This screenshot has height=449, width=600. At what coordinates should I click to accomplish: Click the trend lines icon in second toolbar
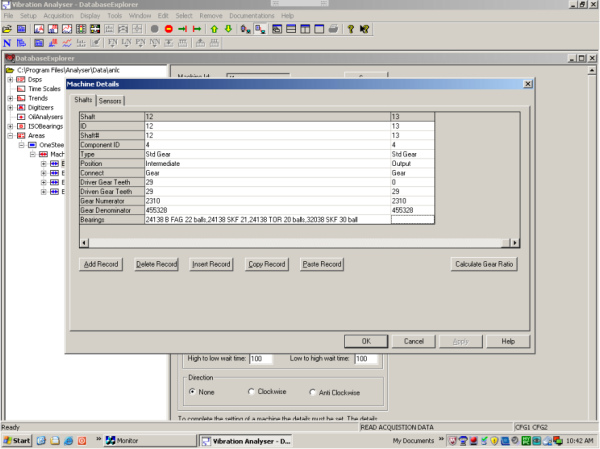point(67,43)
